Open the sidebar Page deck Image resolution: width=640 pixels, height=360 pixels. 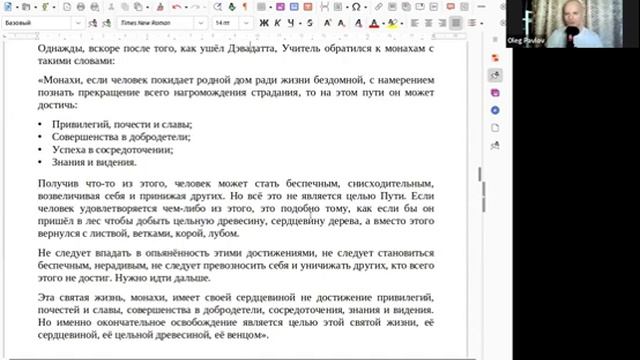pos(495,128)
